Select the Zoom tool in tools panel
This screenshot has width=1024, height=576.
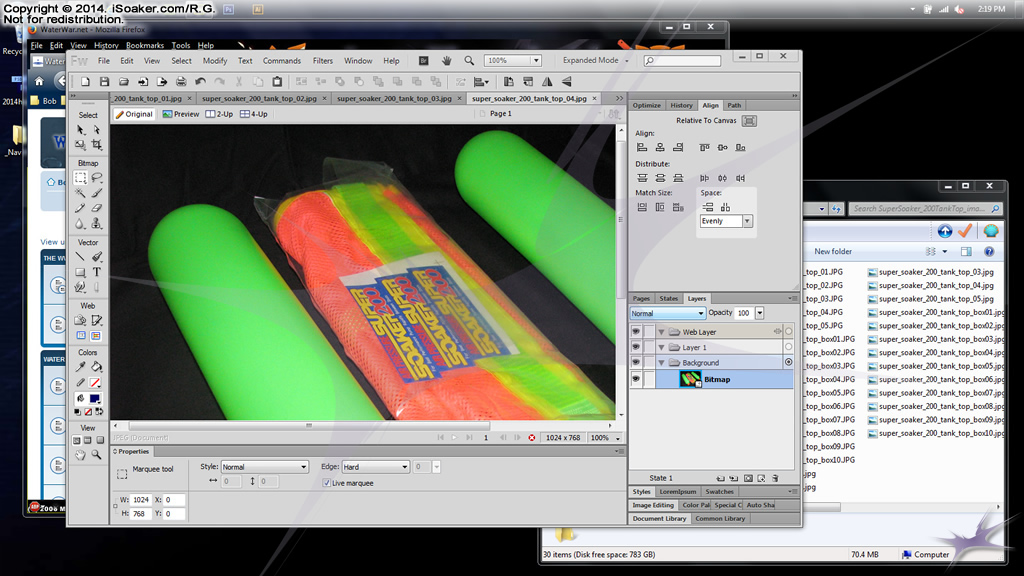coord(97,455)
